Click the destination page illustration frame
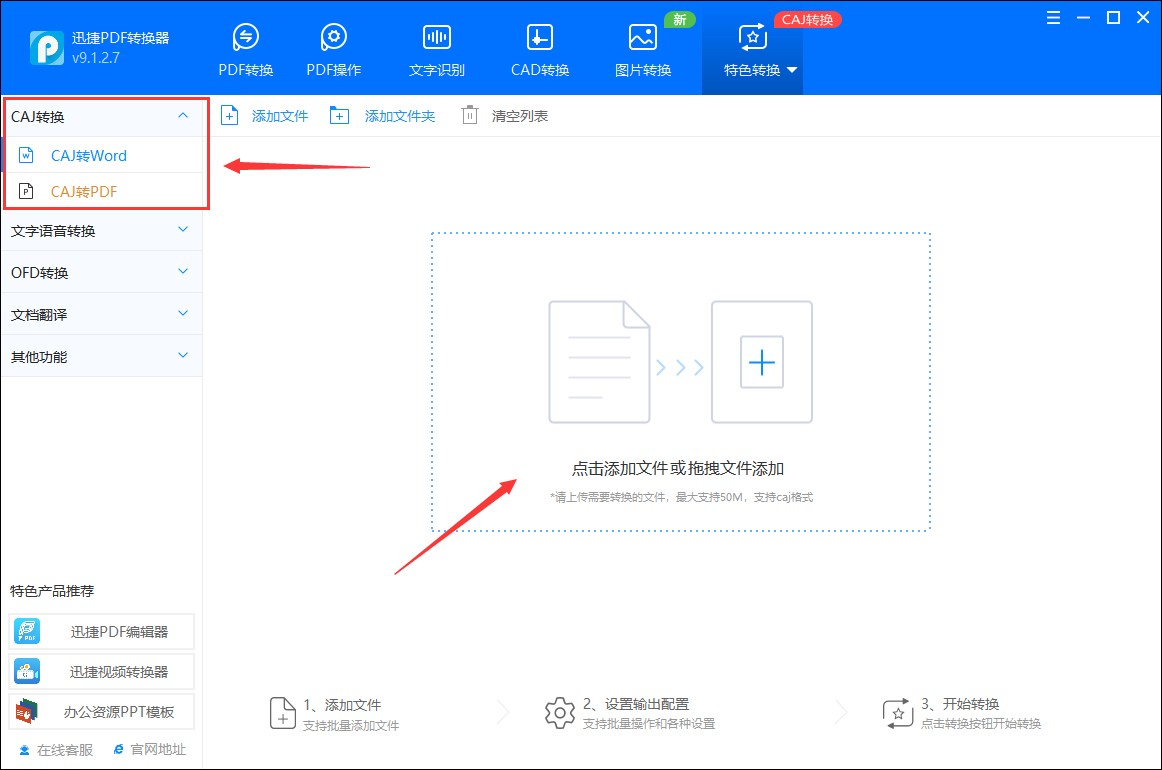1162x770 pixels. pyautogui.click(x=762, y=362)
